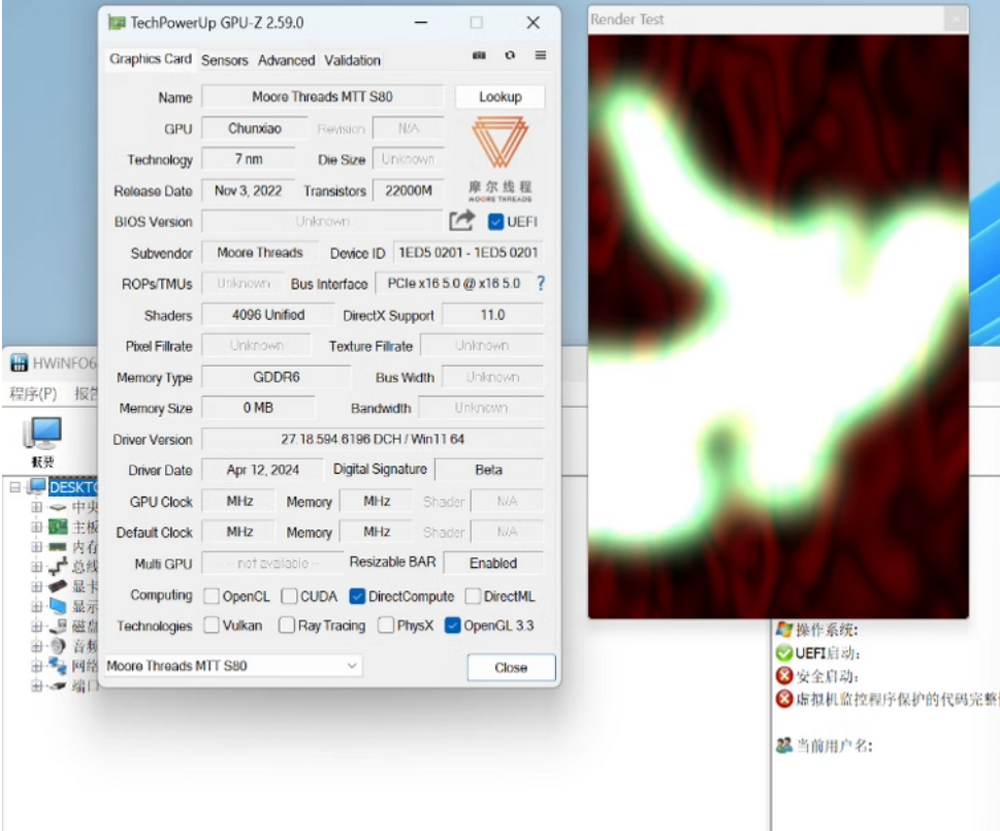The image size is (1000, 831).
Task: Expand the 主板 node in HWiNFO tree
Action: click(x=37, y=527)
